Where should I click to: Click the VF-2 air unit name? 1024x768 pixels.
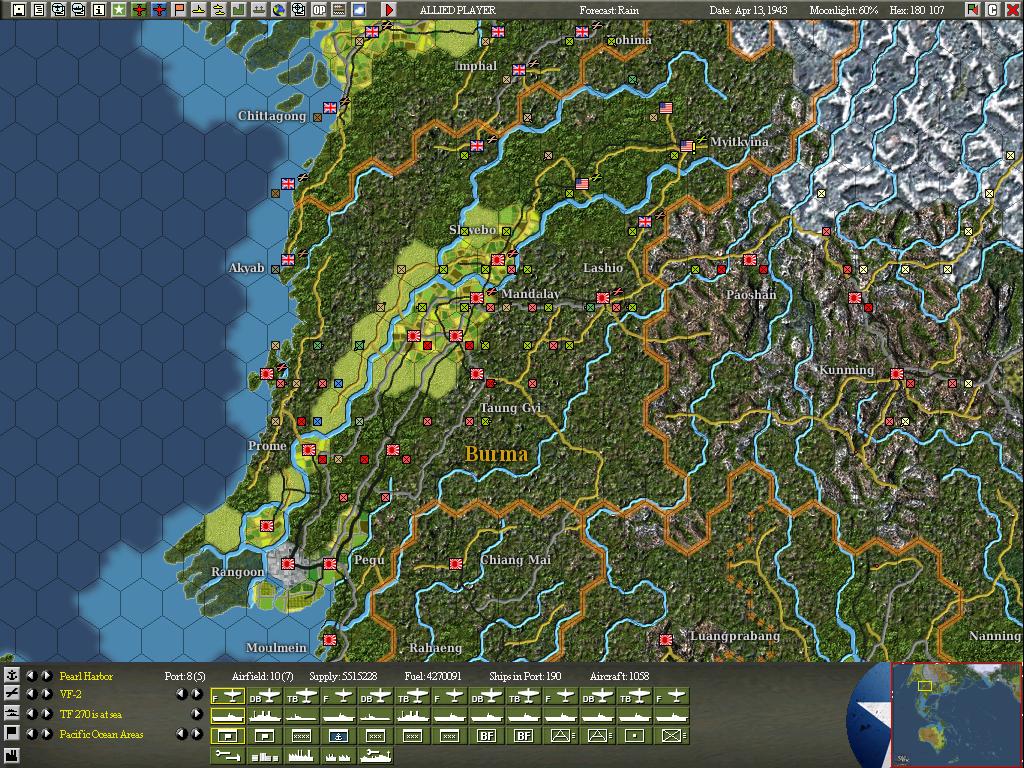pyautogui.click(x=70, y=695)
